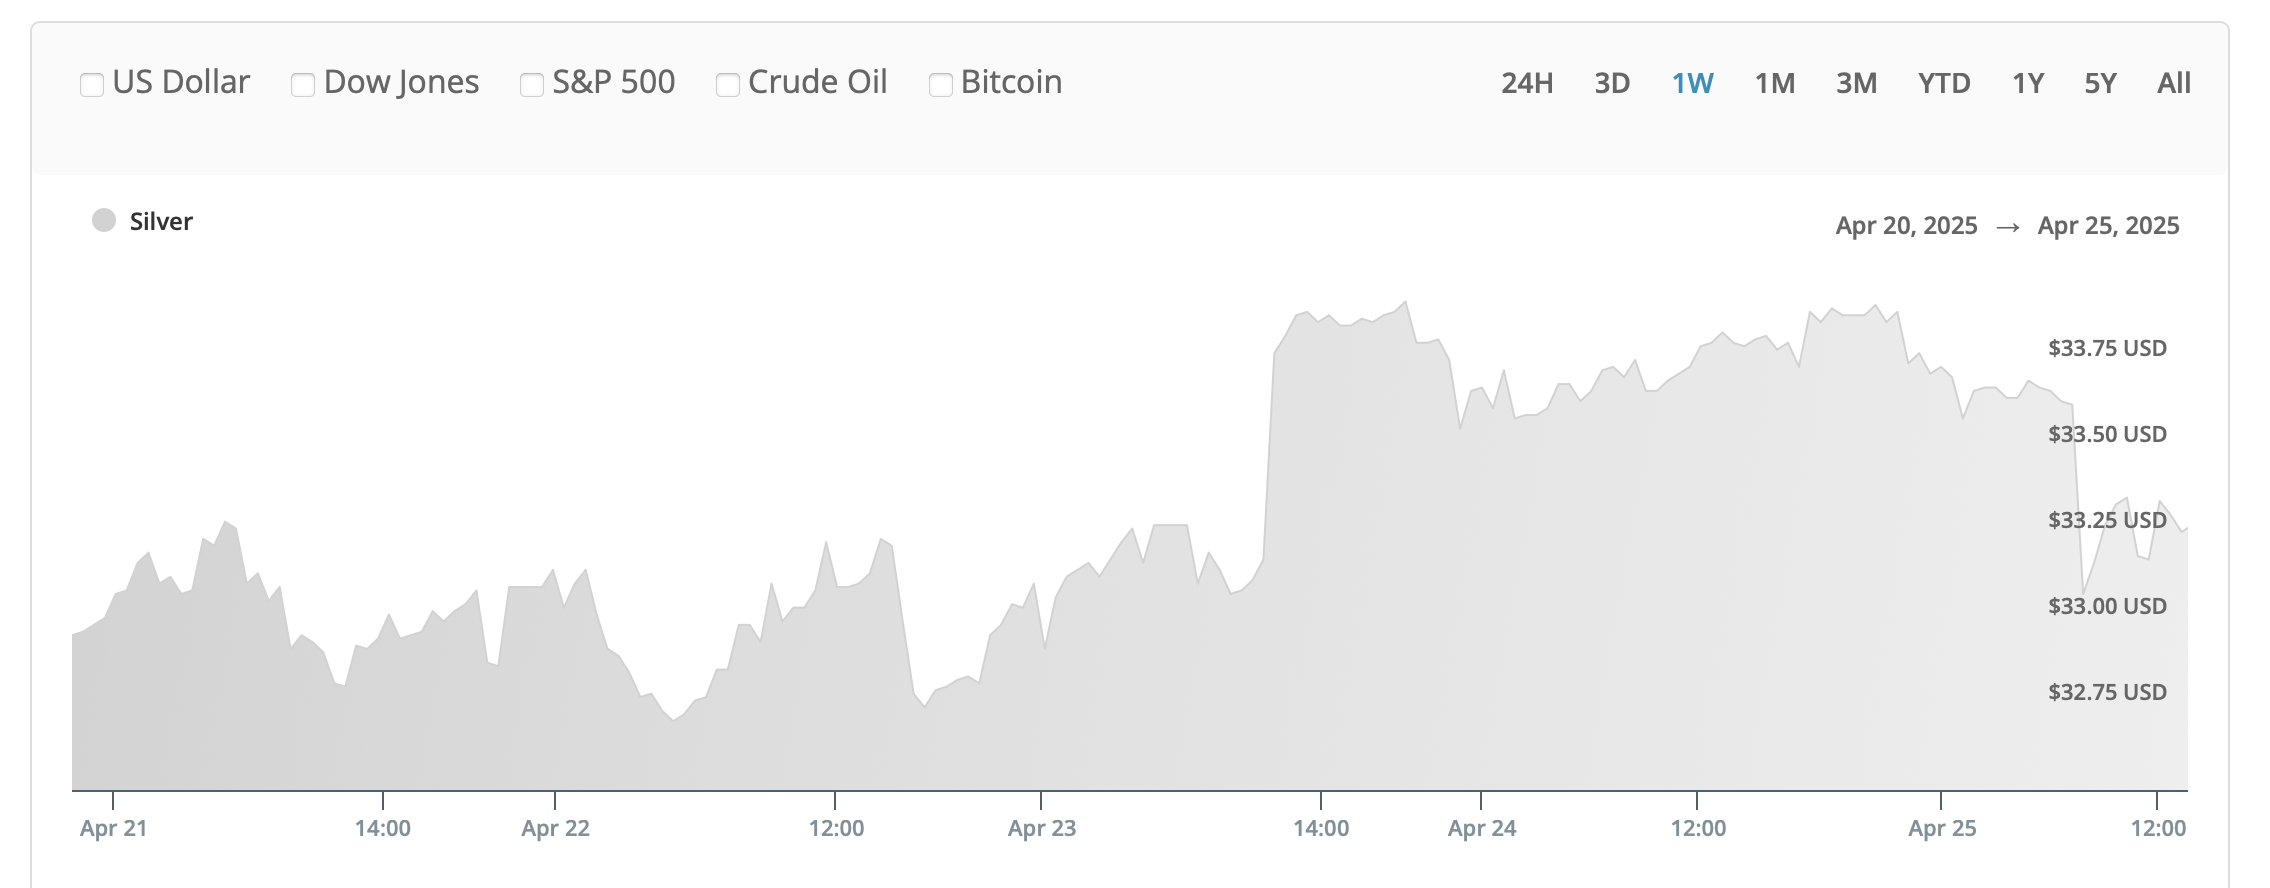The image size is (2270, 888).
Task: Toggle the Silver series legend label
Action: (161, 221)
